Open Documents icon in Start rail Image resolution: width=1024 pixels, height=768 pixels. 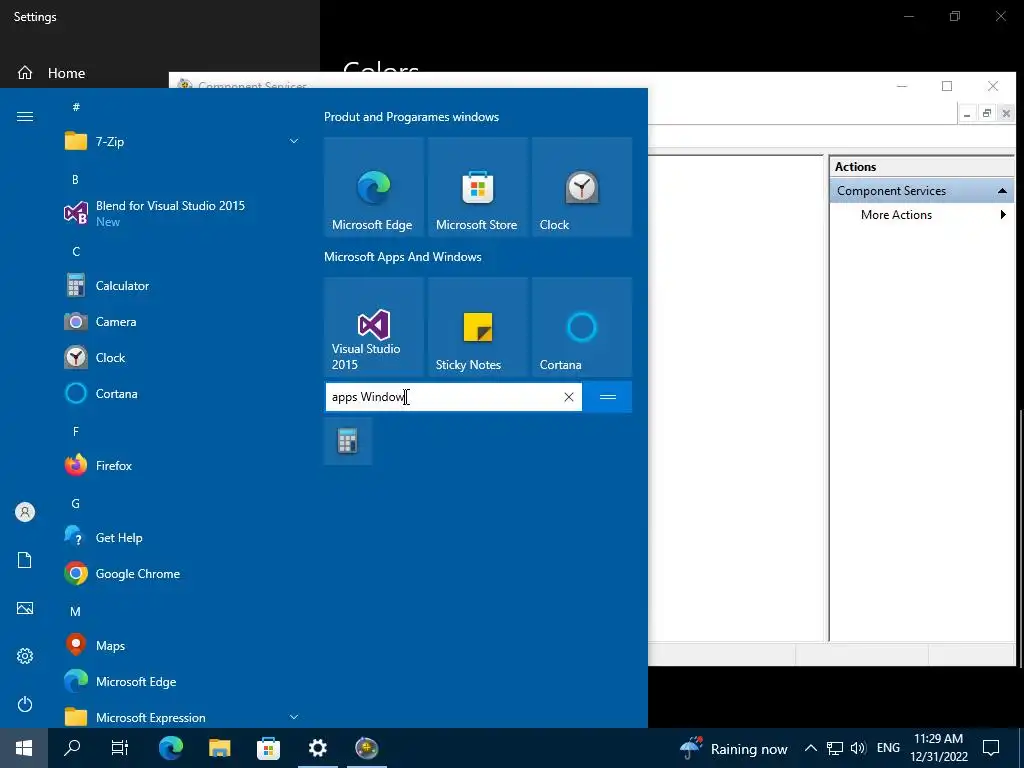click(x=25, y=560)
